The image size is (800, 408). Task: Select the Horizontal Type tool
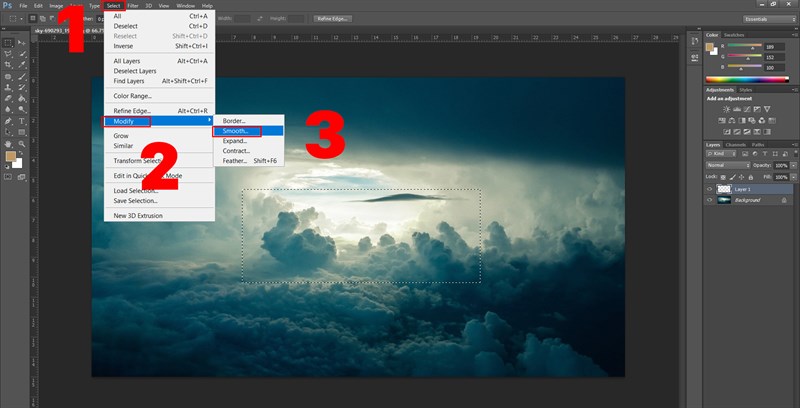(22, 120)
